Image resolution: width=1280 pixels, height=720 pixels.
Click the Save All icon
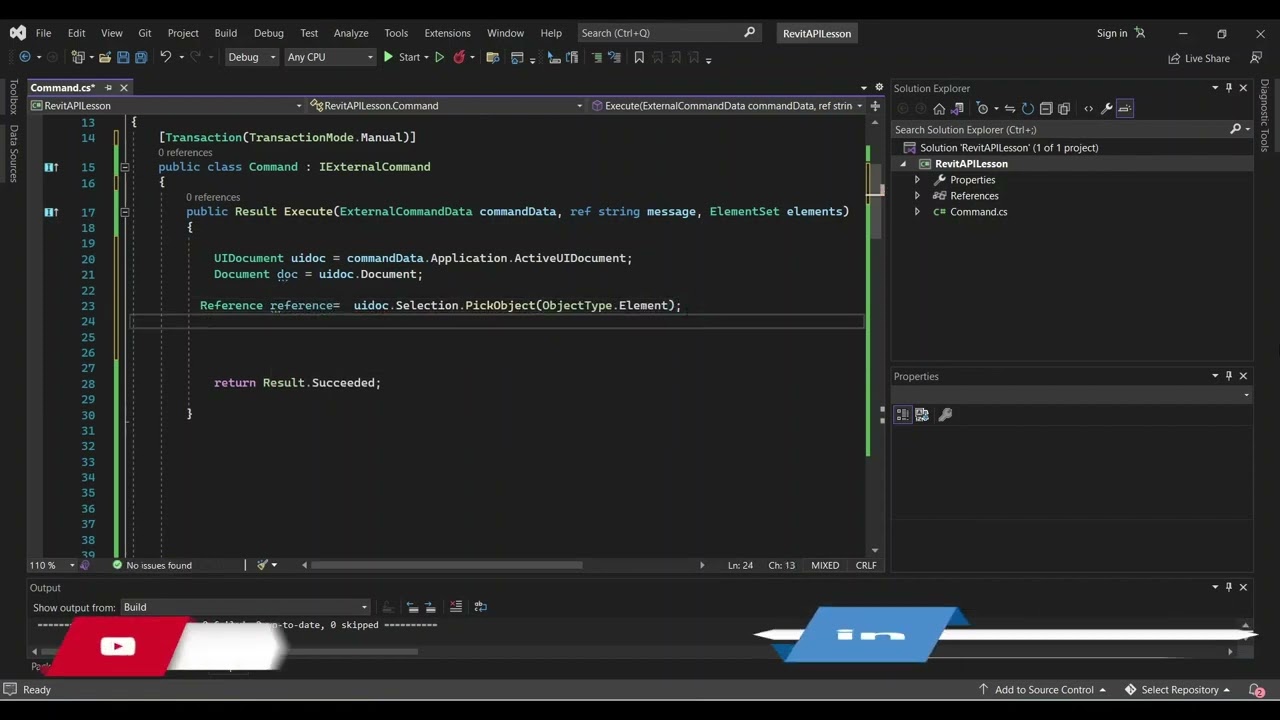click(x=141, y=57)
